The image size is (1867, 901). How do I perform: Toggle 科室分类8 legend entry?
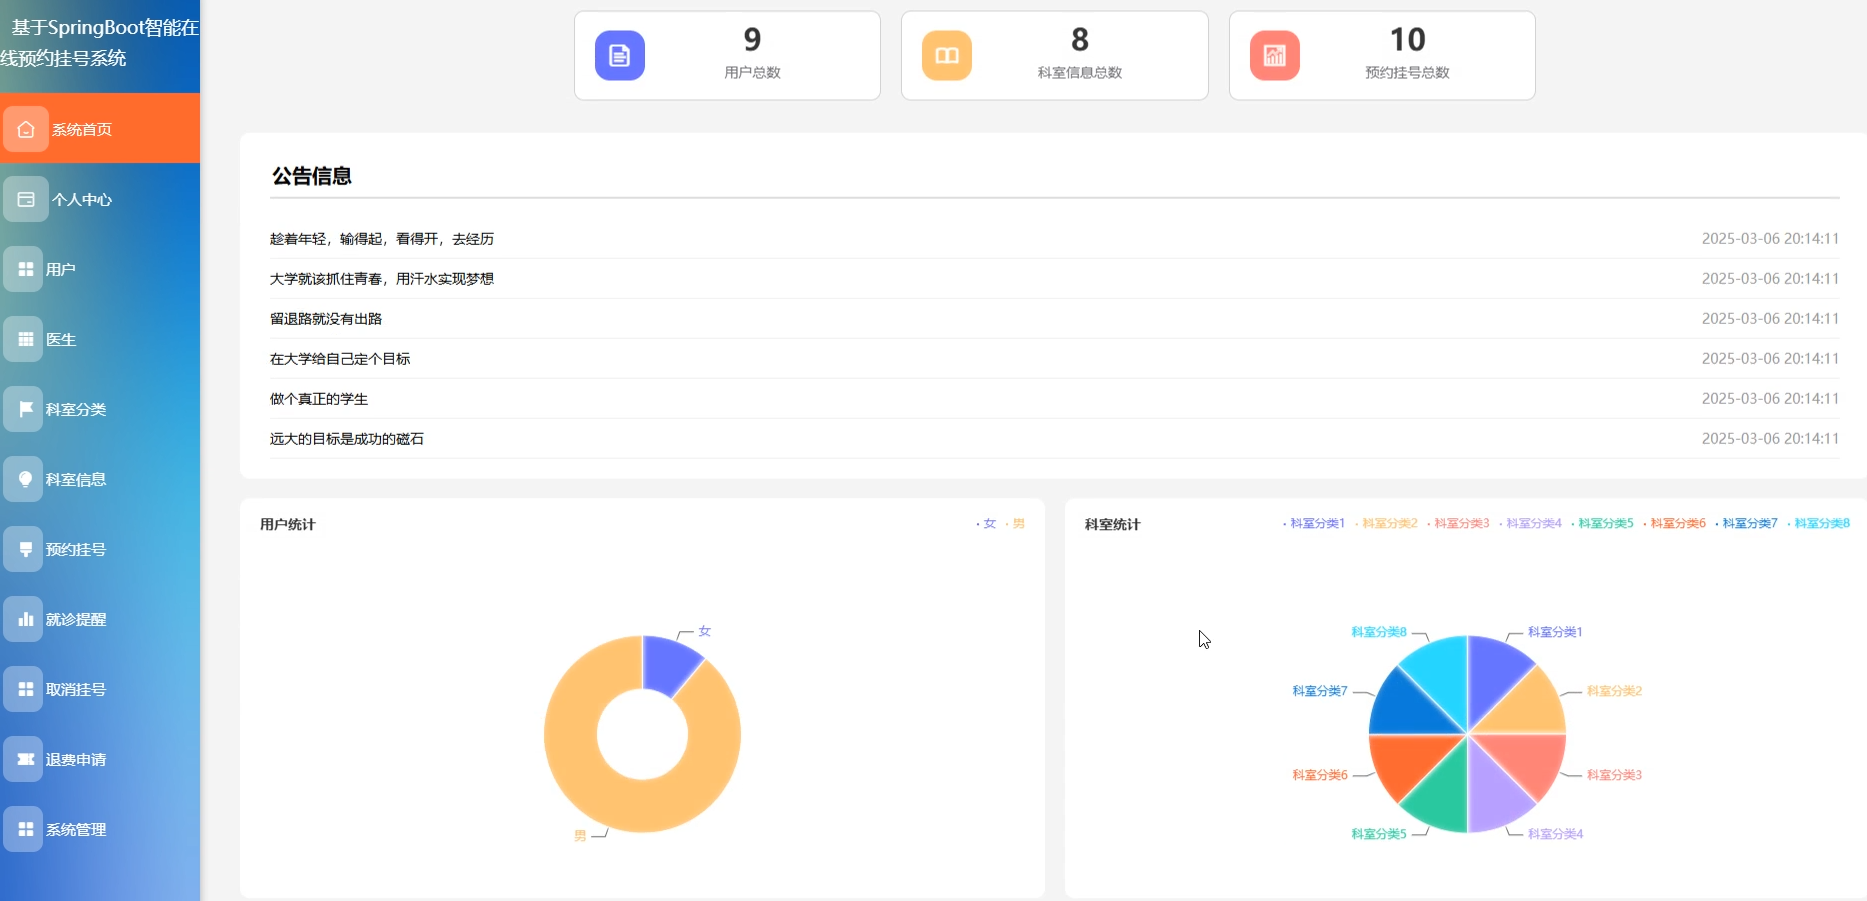click(x=1818, y=524)
